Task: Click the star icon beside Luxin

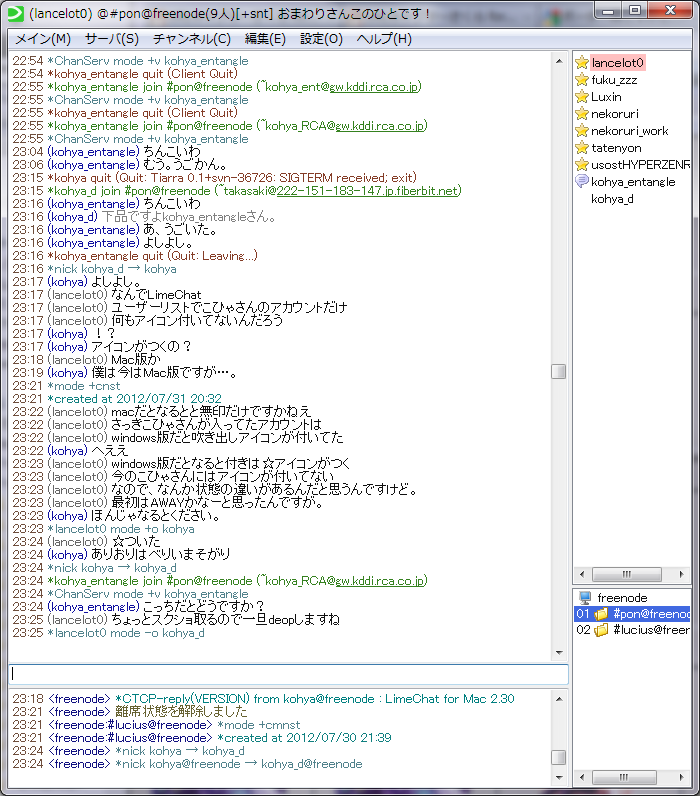Action: click(581, 97)
